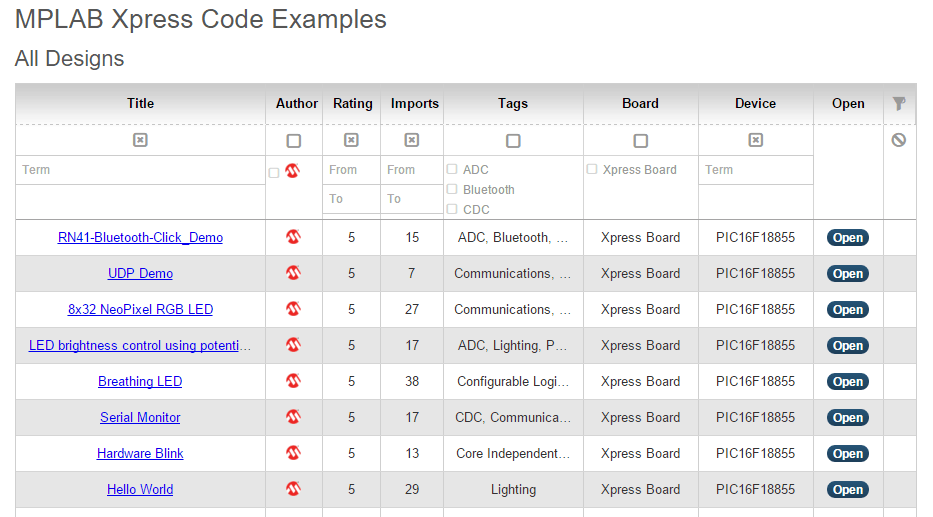Open the UDP Demo link
This screenshot has height=517, width=933.
tap(140, 273)
